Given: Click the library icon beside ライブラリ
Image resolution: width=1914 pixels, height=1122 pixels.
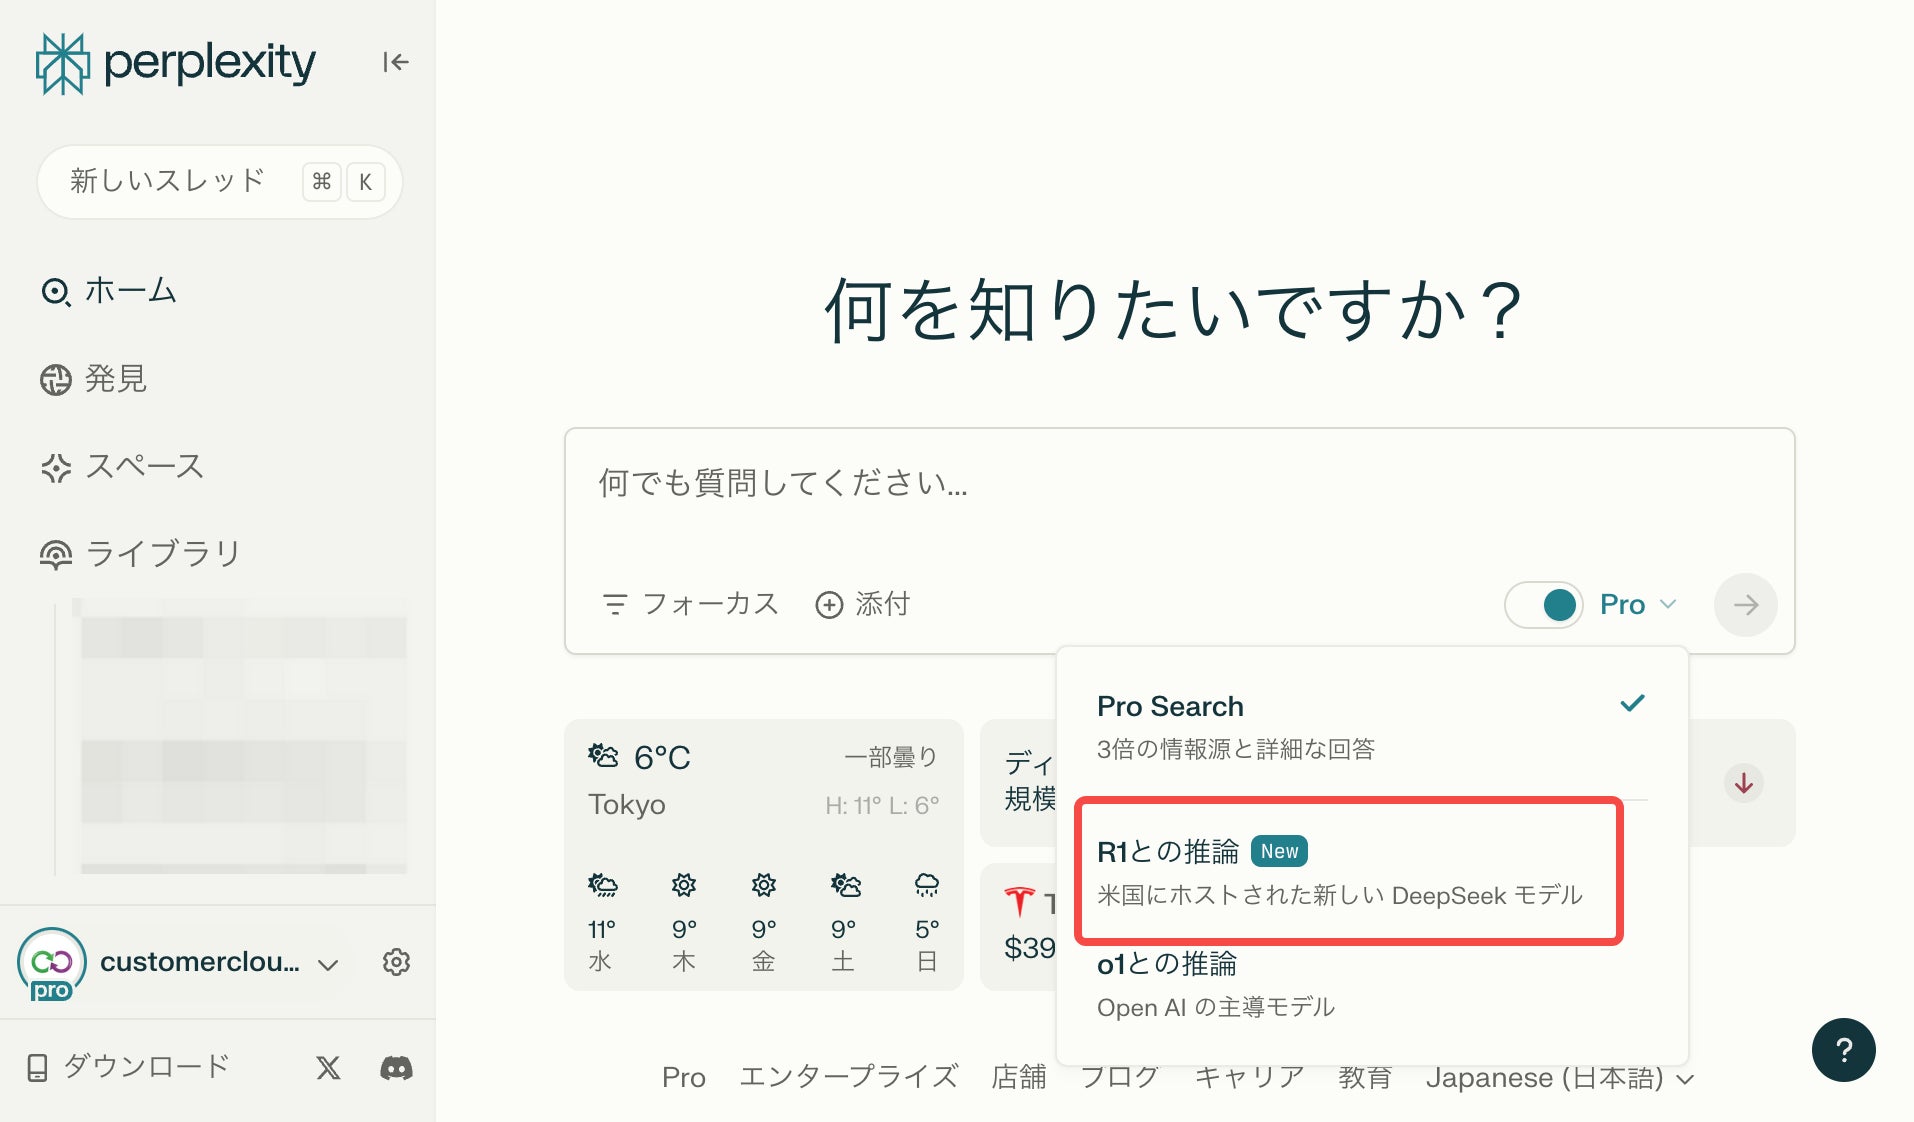Looking at the screenshot, I should coord(56,554).
